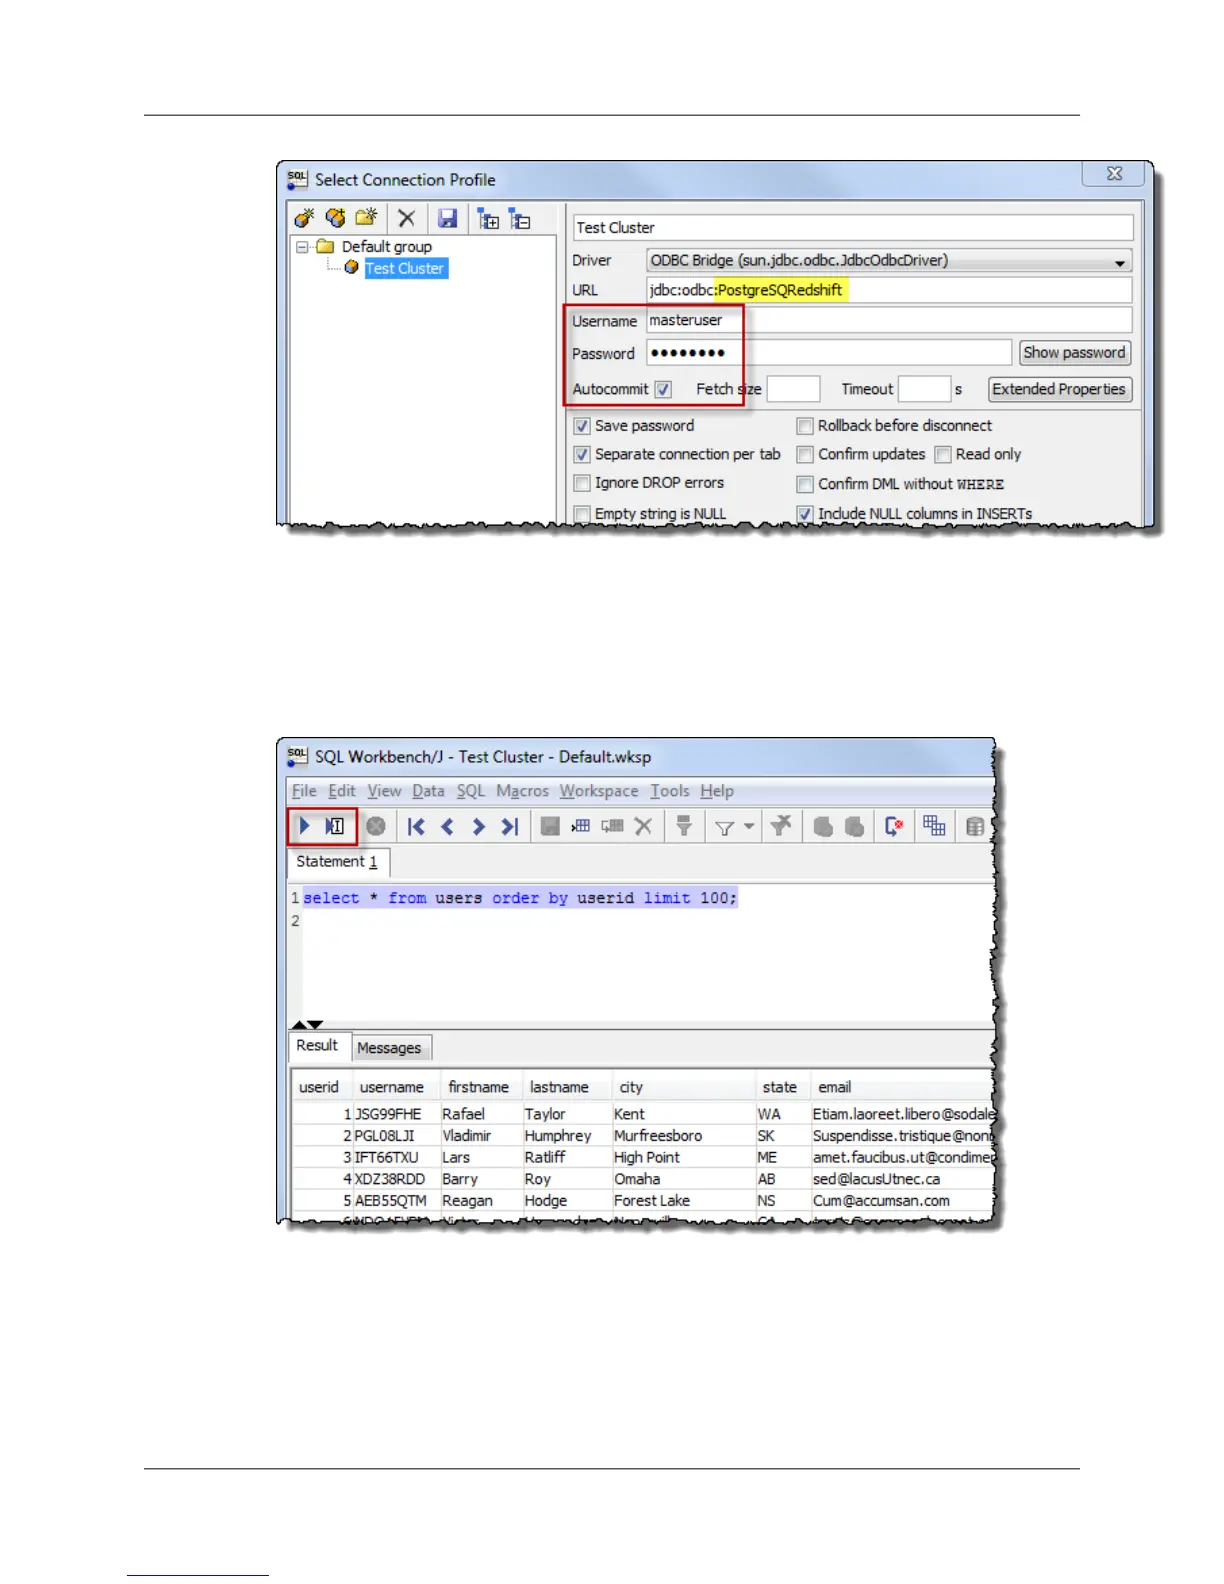Collapse the Default group tree node

click(x=302, y=246)
